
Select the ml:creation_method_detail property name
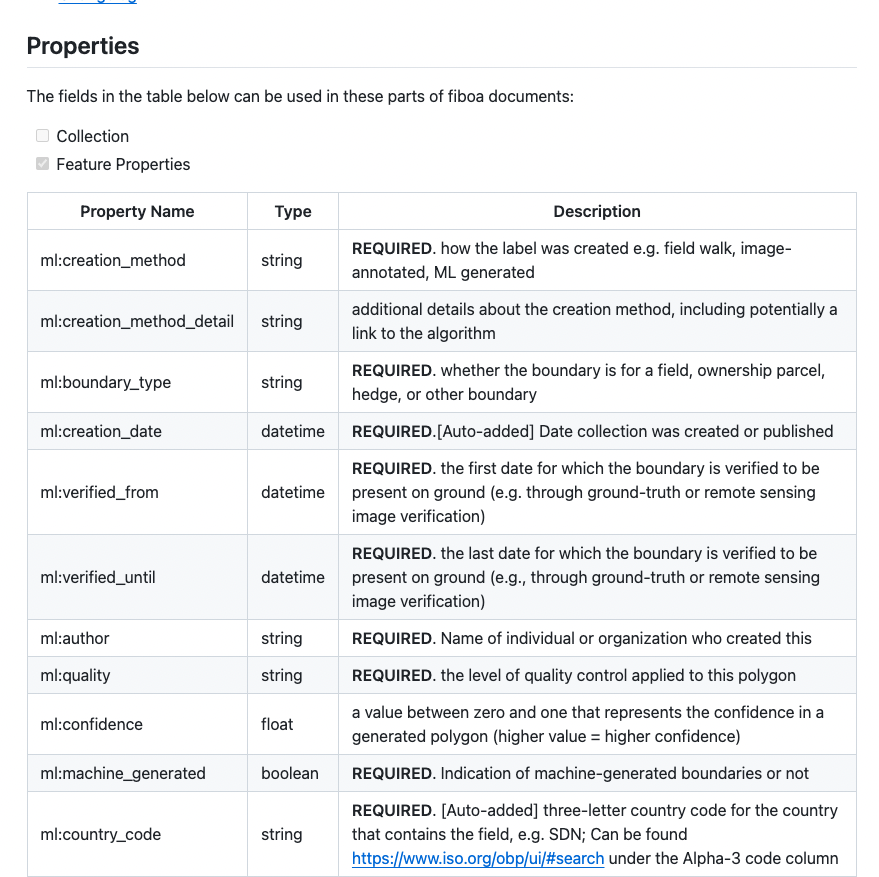point(137,321)
